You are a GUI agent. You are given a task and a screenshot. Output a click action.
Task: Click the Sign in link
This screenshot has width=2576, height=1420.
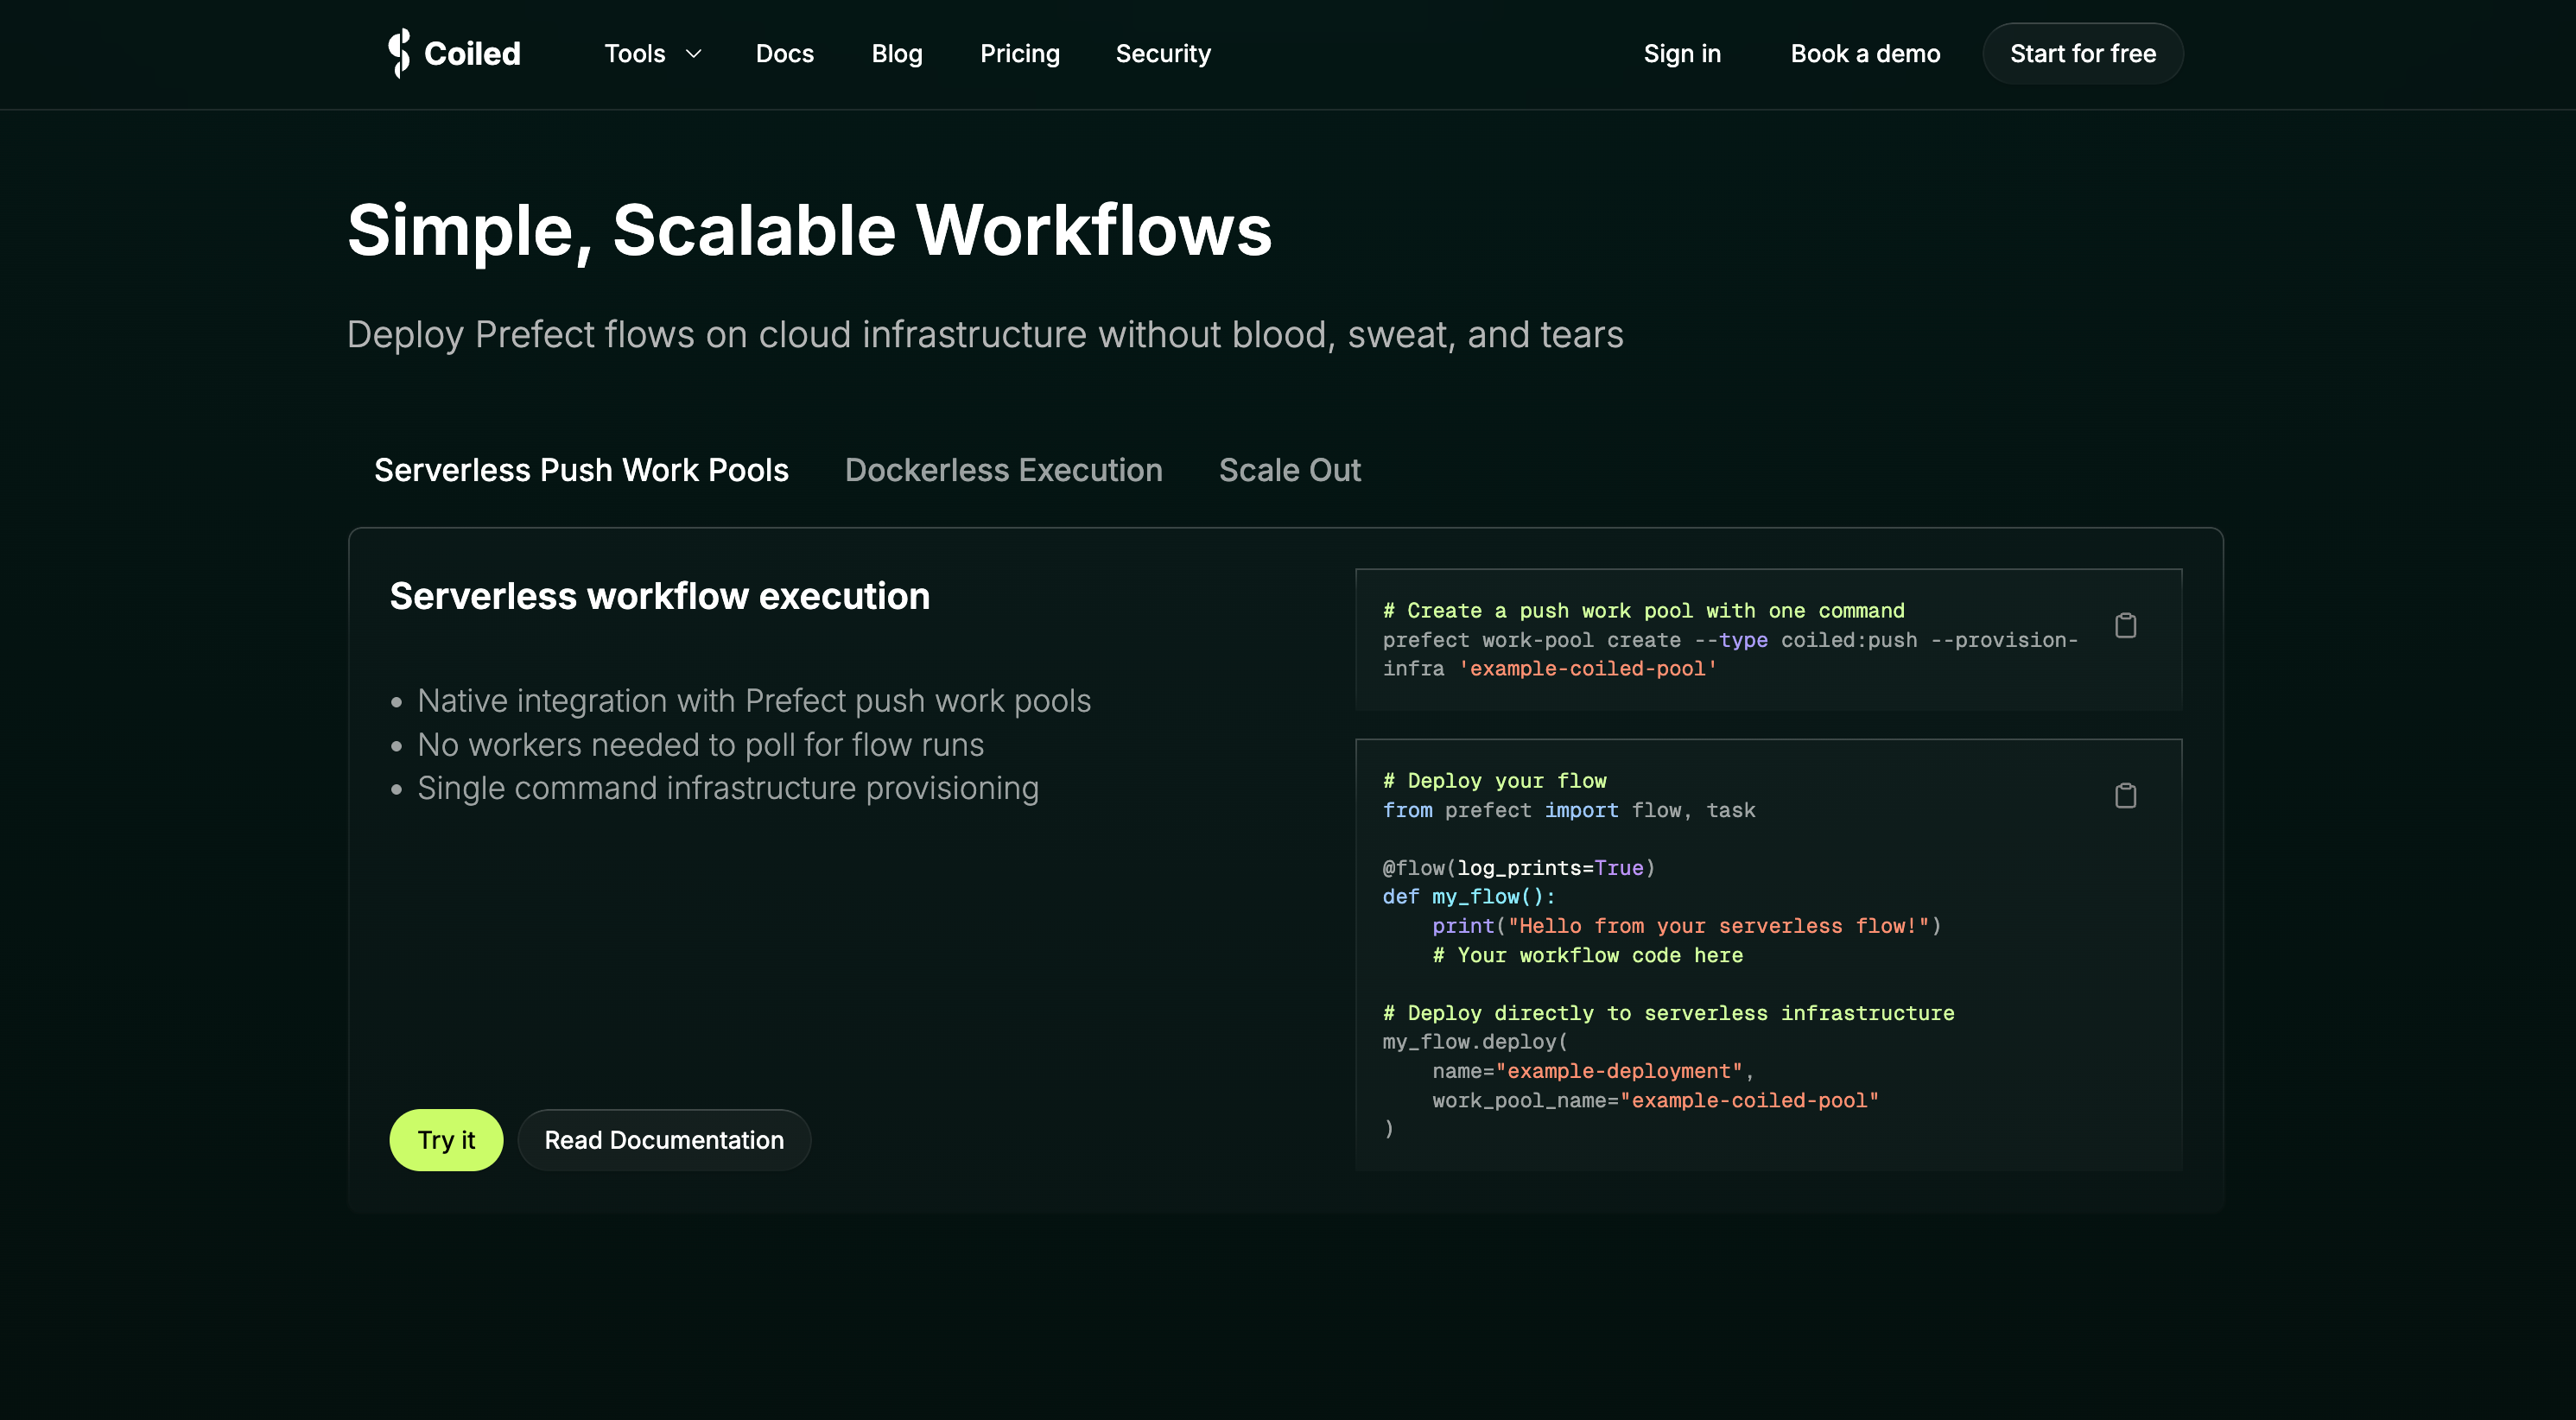1682,54
